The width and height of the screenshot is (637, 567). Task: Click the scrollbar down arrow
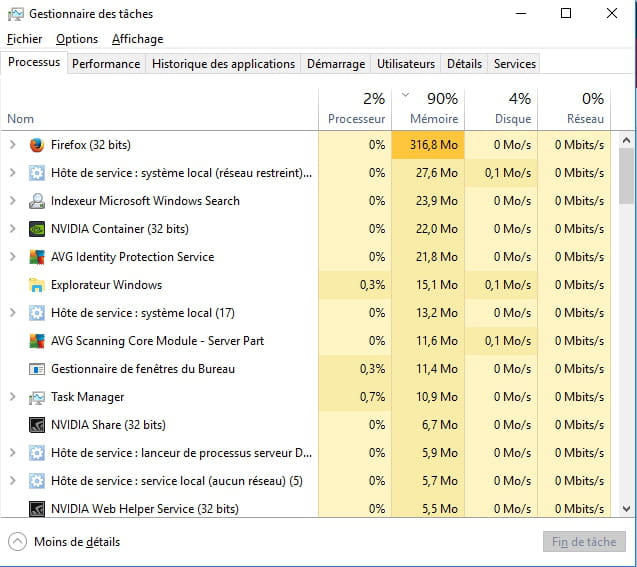pyautogui.click(x=626, y=509)
